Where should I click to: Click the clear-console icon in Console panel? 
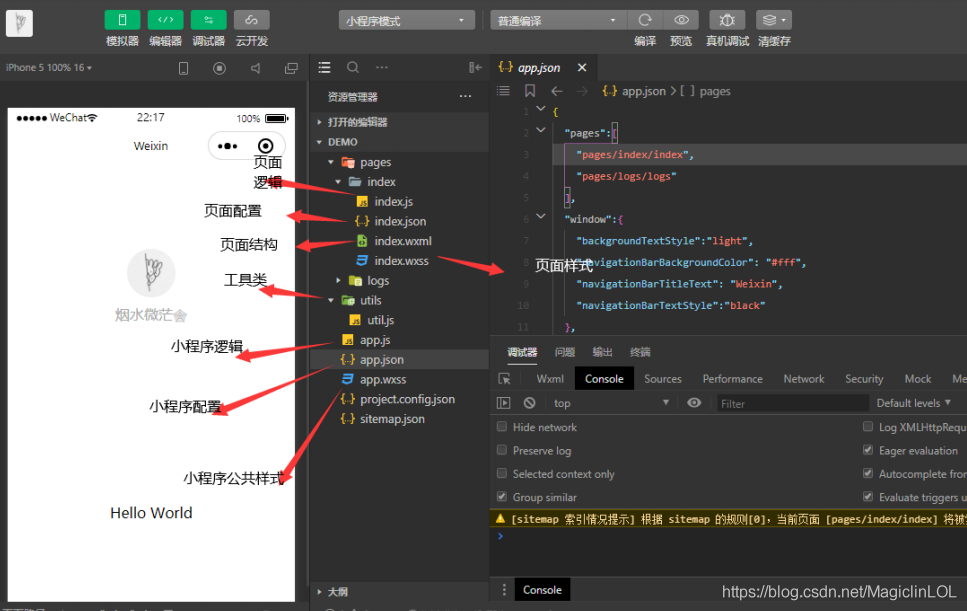click(529, 402)
